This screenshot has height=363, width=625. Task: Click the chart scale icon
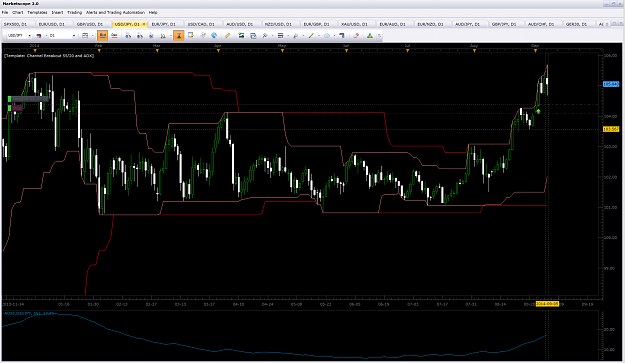click(151, 36)
